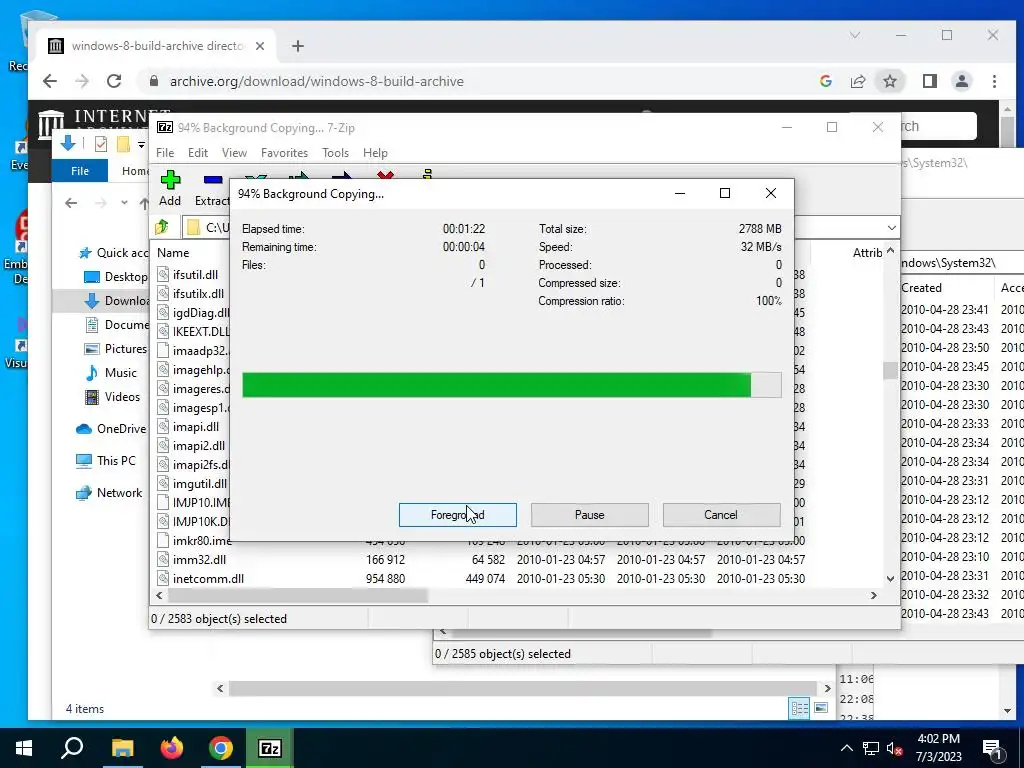1024x768 pixels.
Task: Click the green copy progress bar
Action: [512, 385]
